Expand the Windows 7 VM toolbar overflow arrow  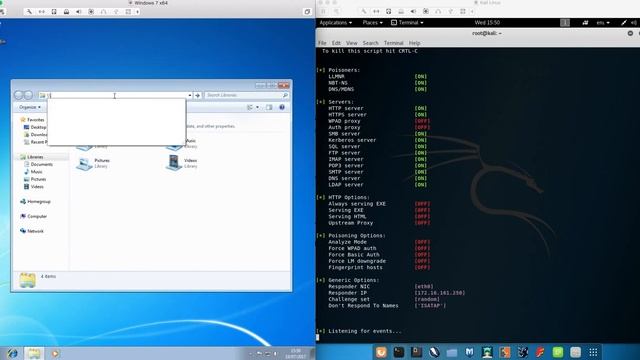pyautogui.click(x=138, y=12)
